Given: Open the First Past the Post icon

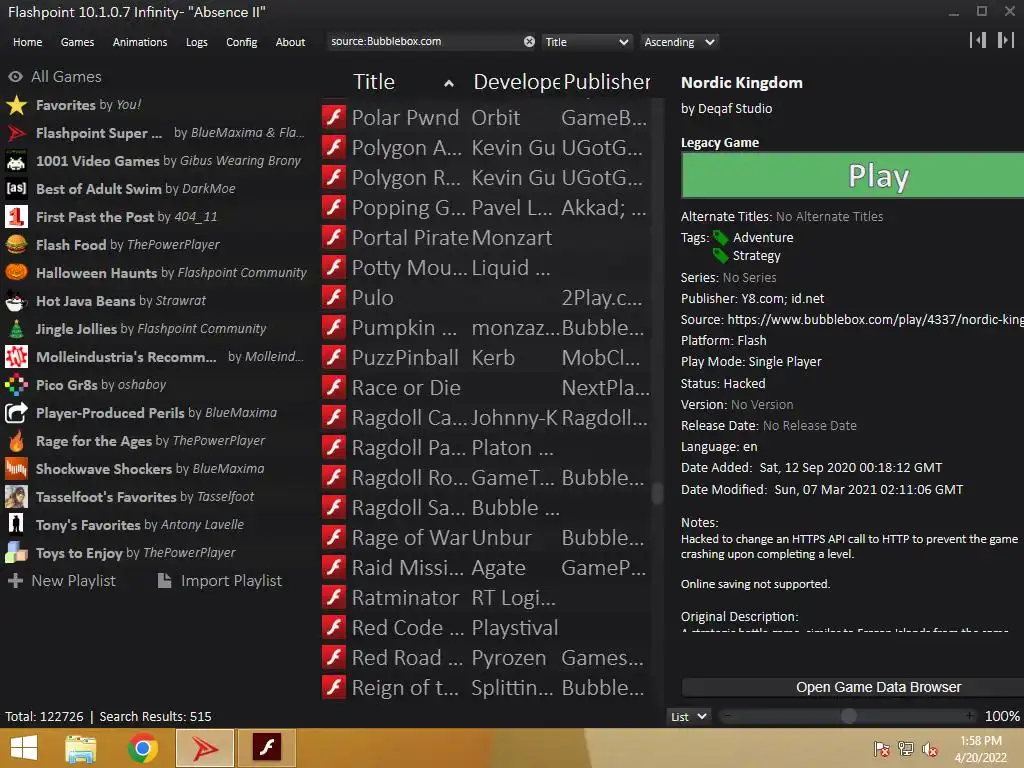Looking at the screenshot, I should (x=16, y=217).
